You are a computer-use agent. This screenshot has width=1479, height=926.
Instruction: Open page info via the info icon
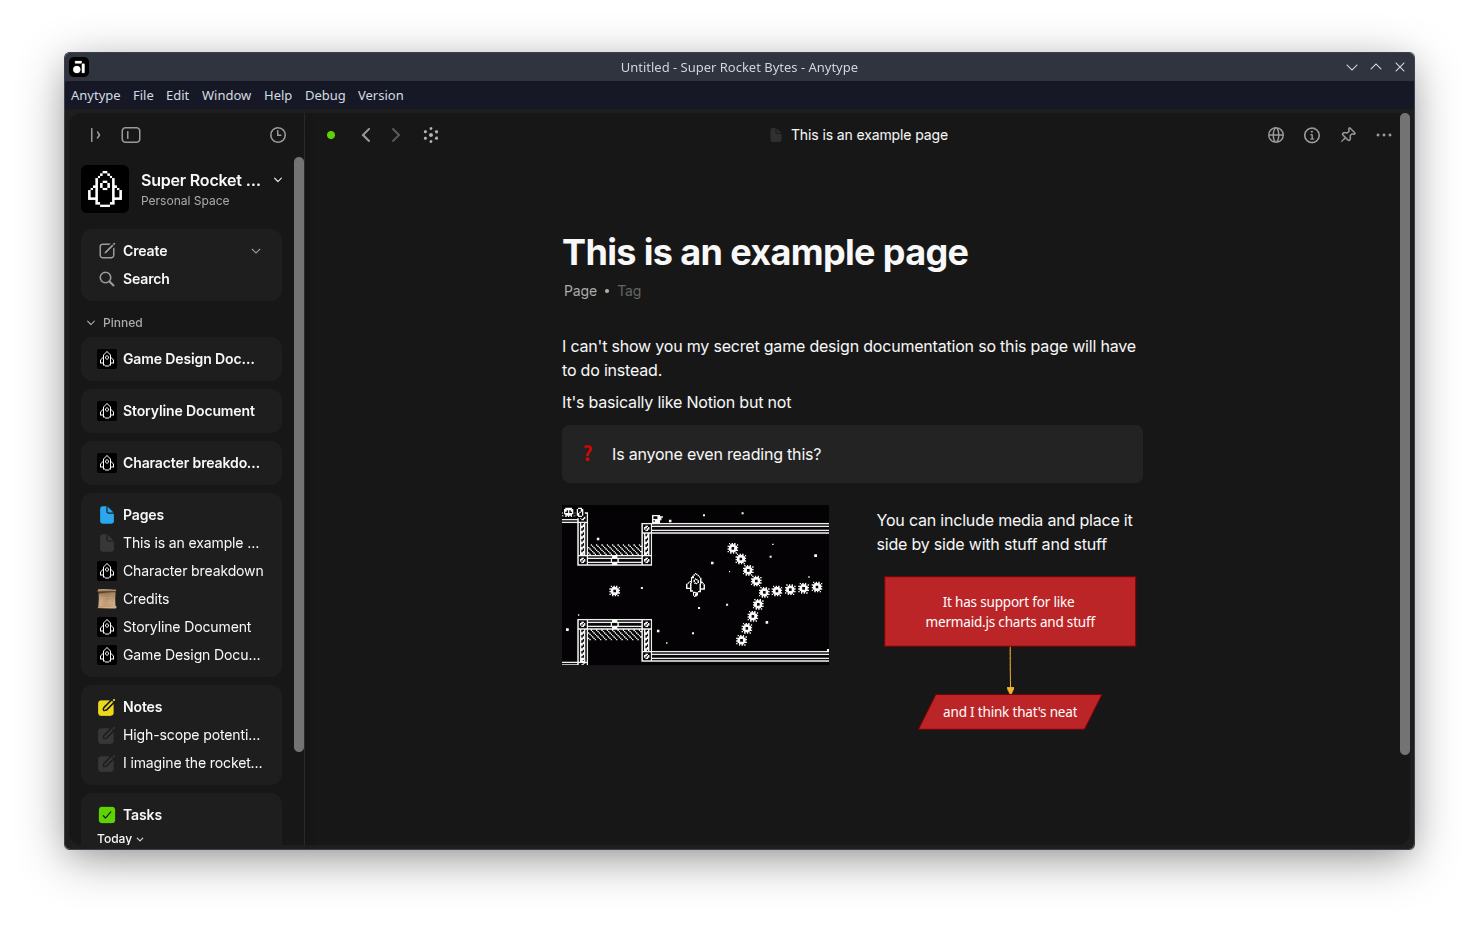tap(1311, 134)
